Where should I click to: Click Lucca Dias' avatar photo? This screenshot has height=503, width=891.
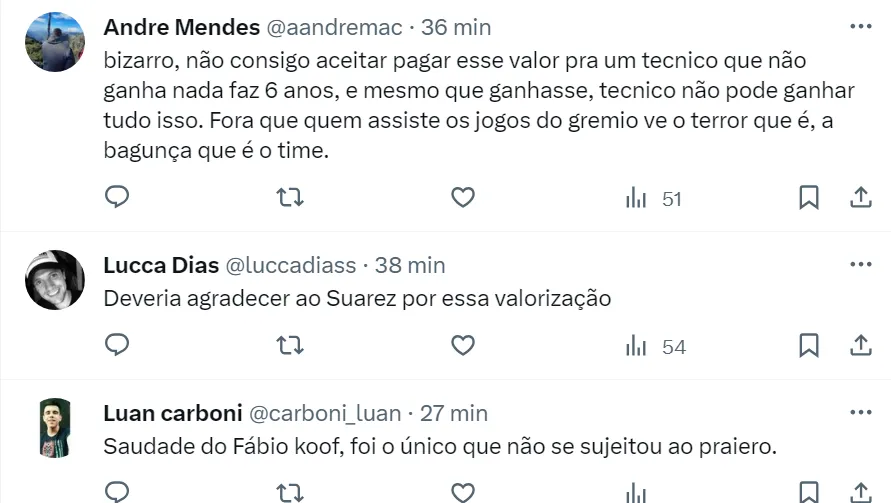click(x=54, y=280)
